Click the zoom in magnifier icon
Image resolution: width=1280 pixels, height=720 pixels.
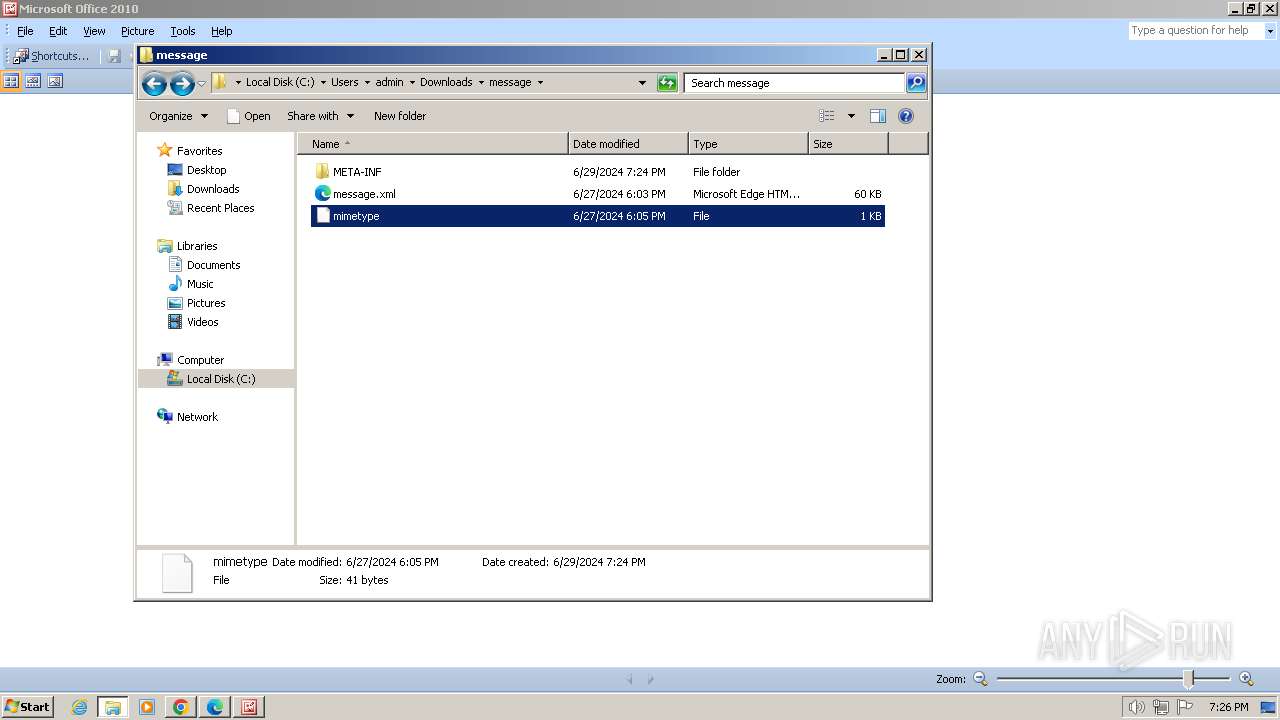(1246, 679)
